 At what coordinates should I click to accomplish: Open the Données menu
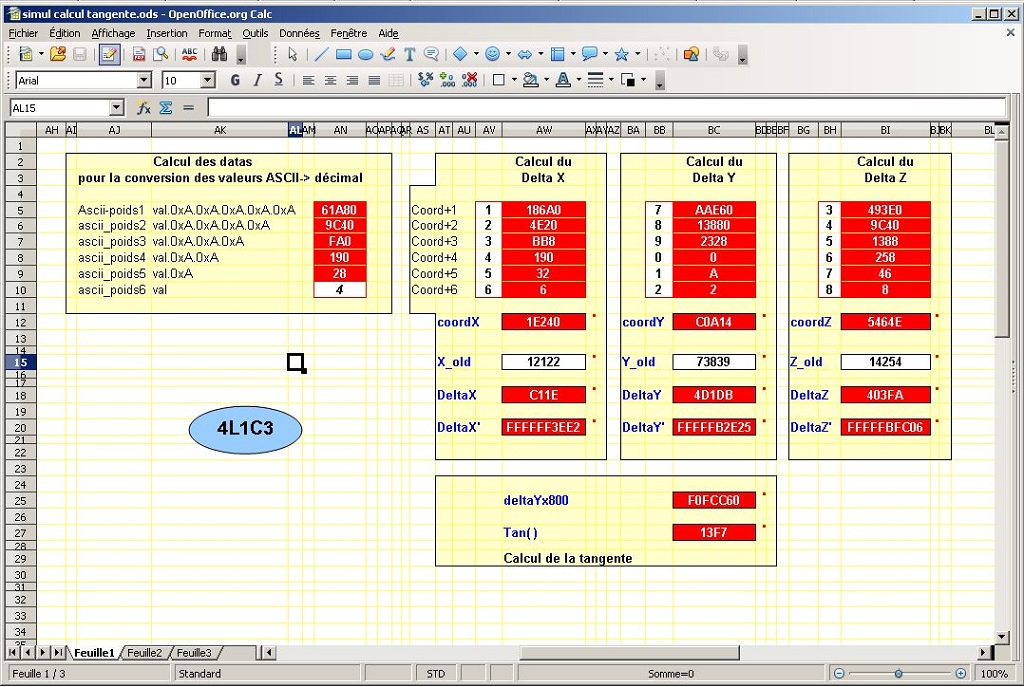(x=299, y=33)
